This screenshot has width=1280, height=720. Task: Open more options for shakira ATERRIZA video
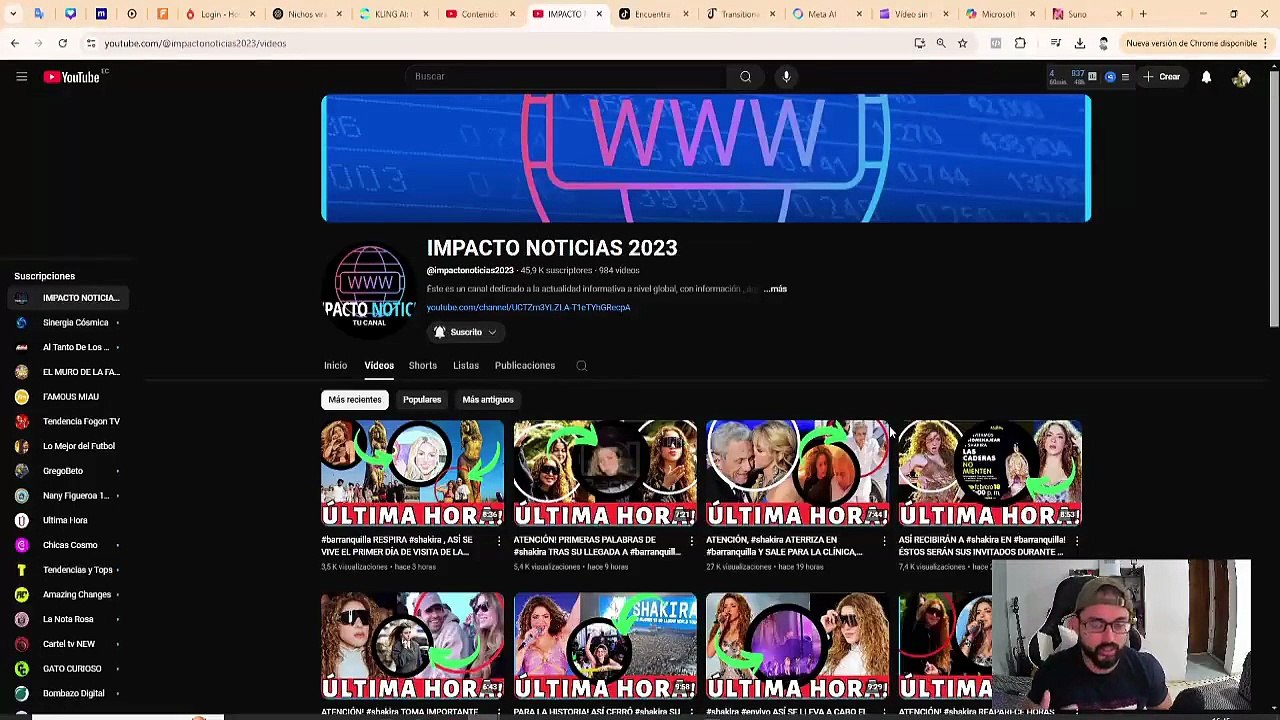[x=884, y=541]
